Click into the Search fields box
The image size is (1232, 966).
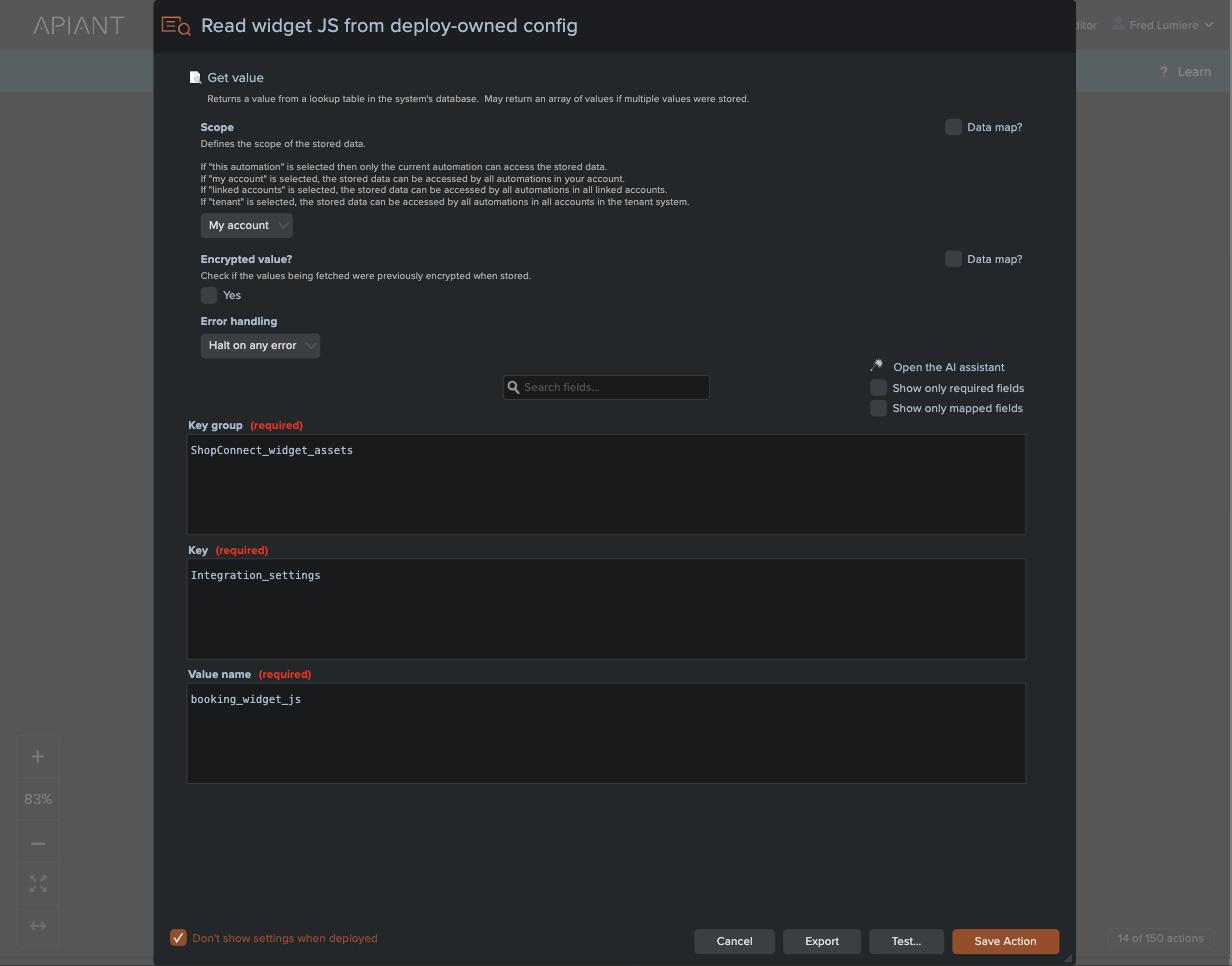[606, 387]
